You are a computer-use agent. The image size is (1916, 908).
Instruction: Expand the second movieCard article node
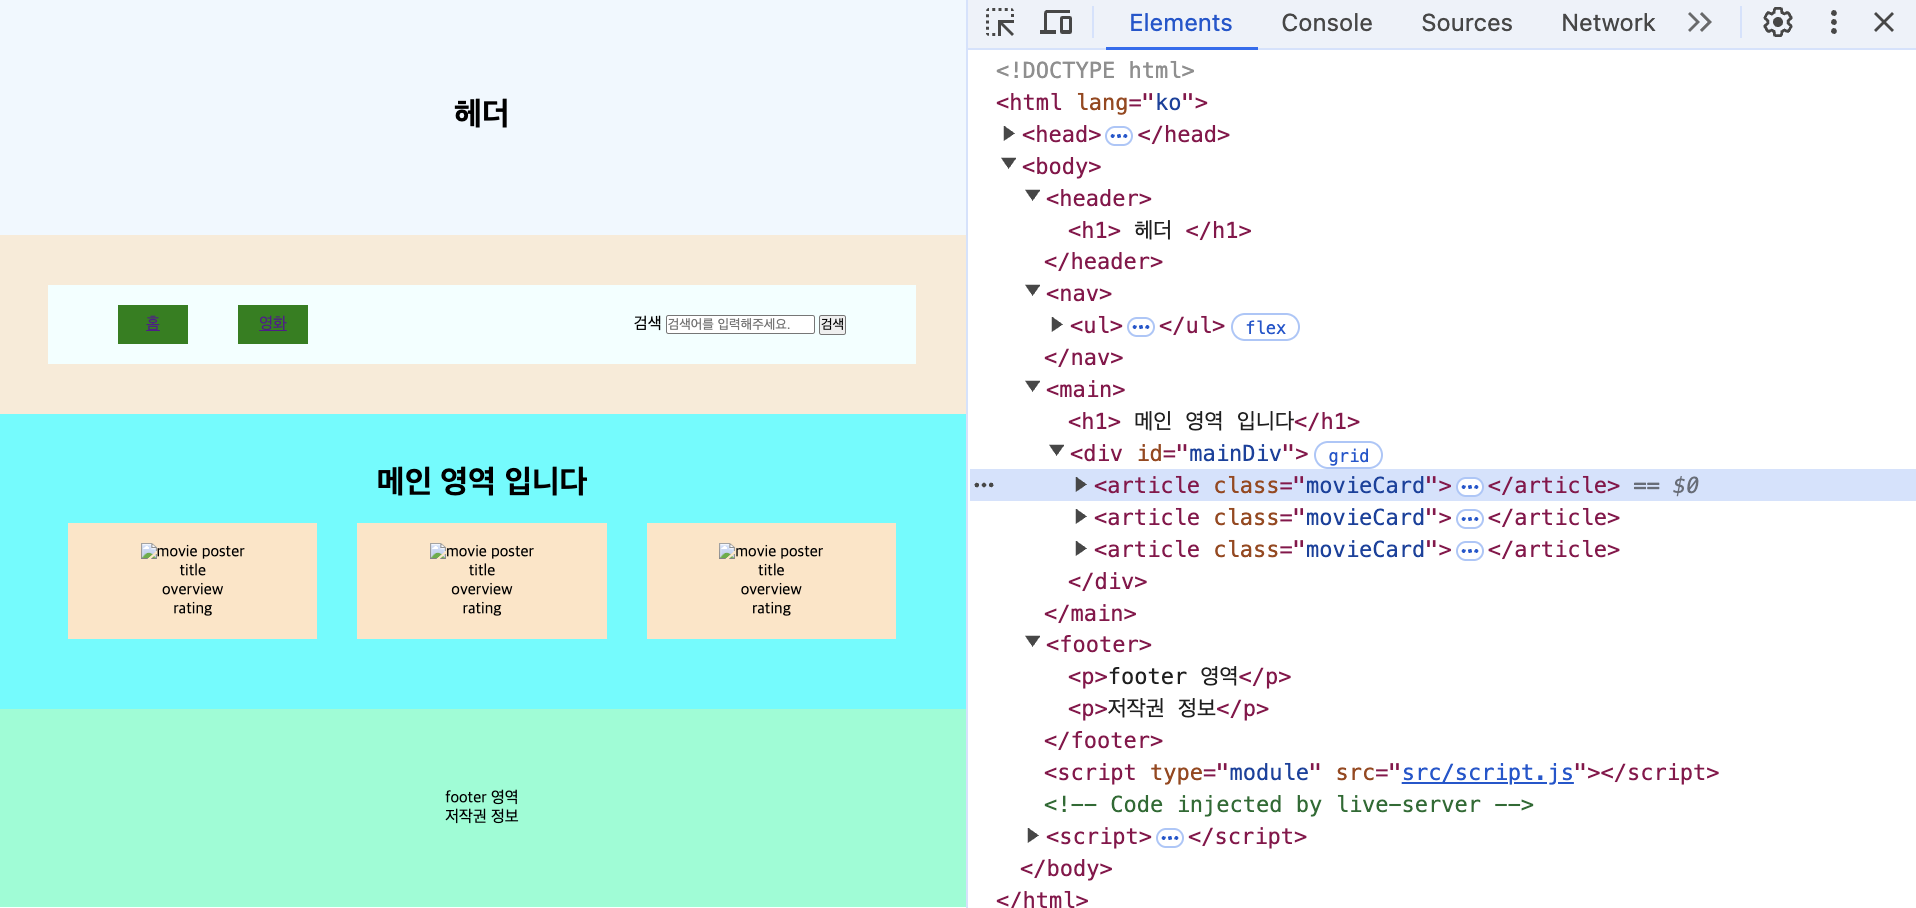pyautogui.click(x=1080, y=516)
